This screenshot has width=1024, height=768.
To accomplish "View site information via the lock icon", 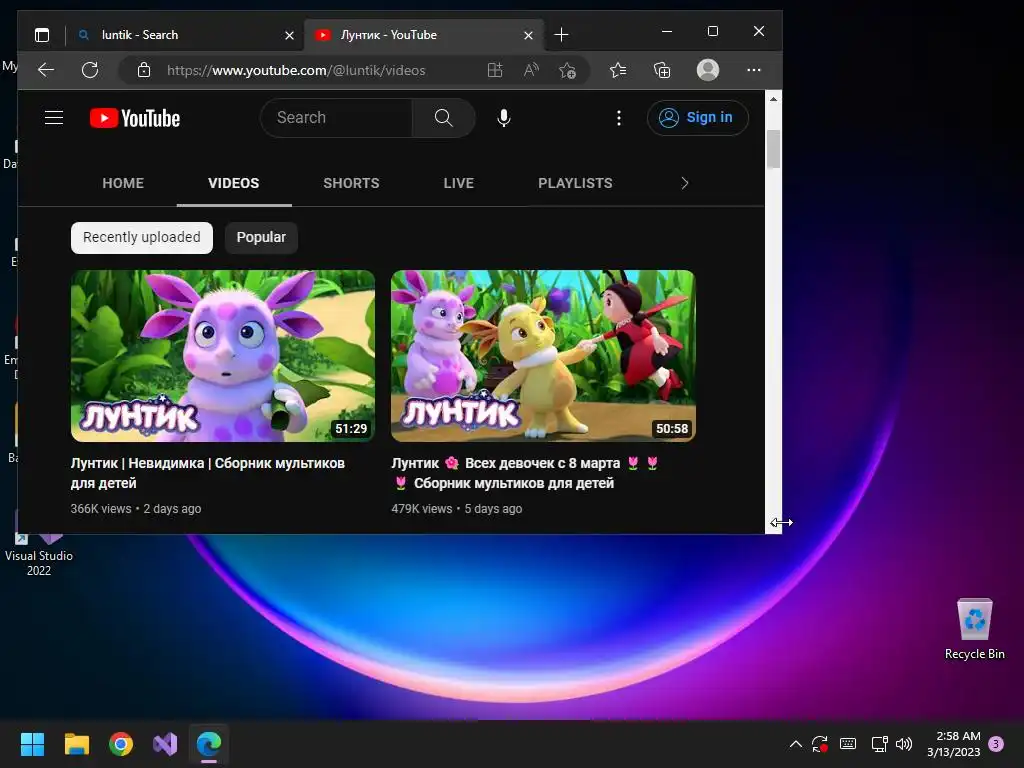I will (144, 70).
